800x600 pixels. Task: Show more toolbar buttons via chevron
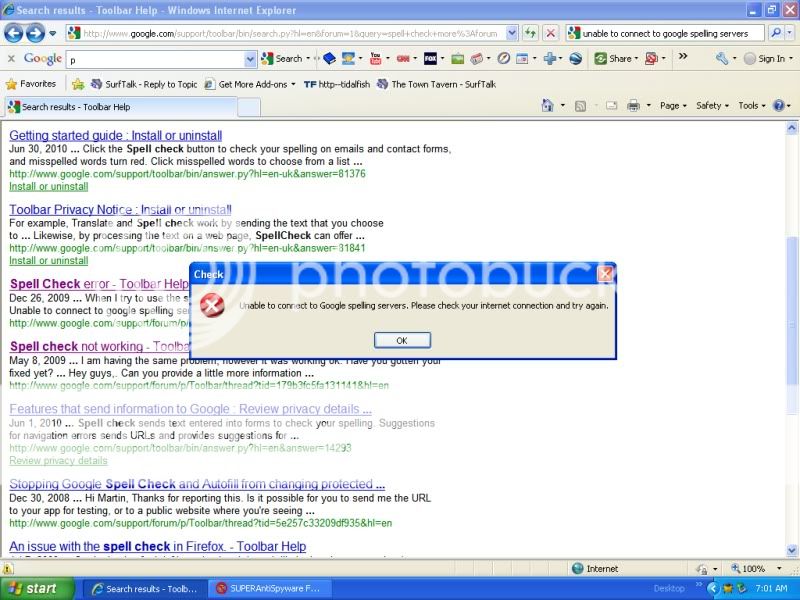pyautogui.click(x=683, y=57)
